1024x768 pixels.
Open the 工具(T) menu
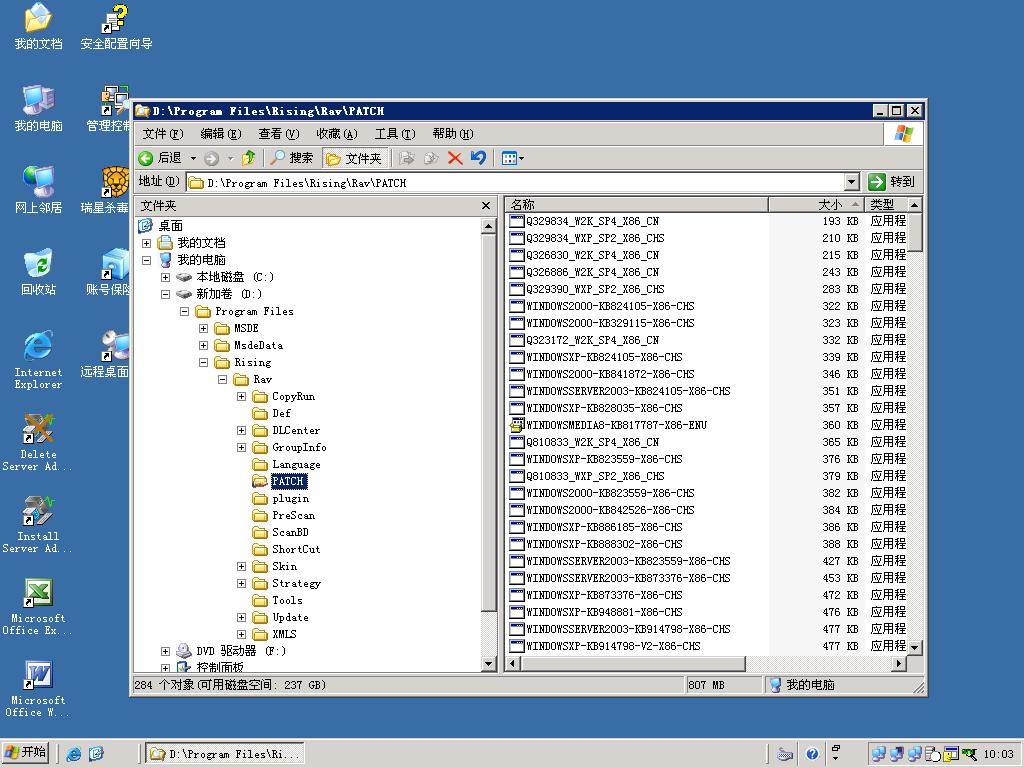point(394,134)
